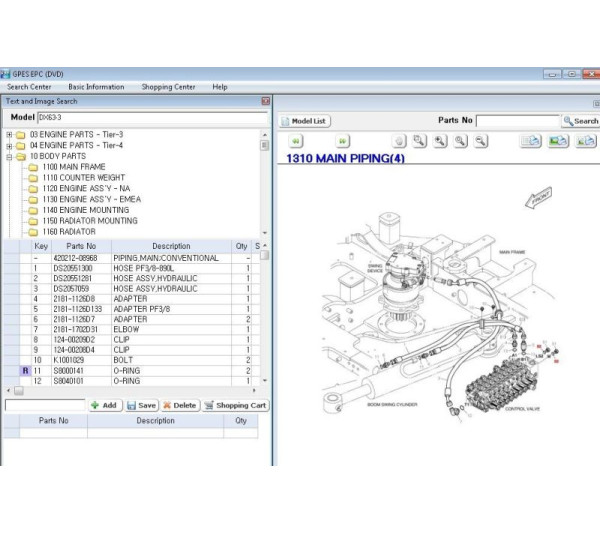
Task: Collapse the 10 BODY PARTS node
Action: click(9, 156)
